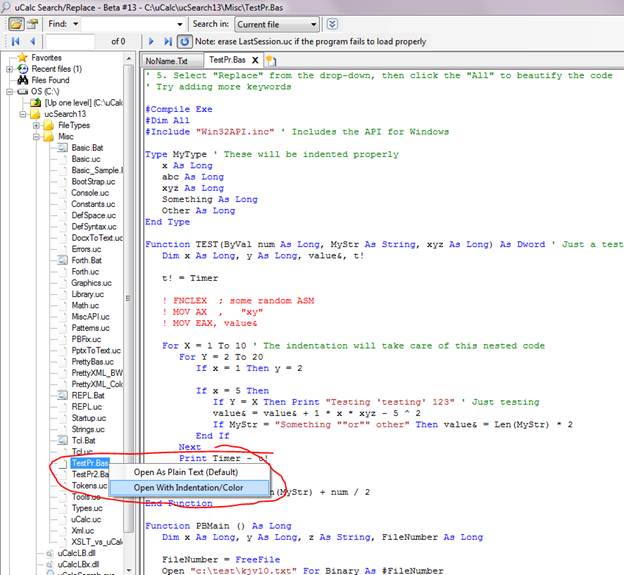Click the refresh icon in the toolbar
The height and width of the screenshot is (575, 624).
pyautogui.click(x=185, y=42)
